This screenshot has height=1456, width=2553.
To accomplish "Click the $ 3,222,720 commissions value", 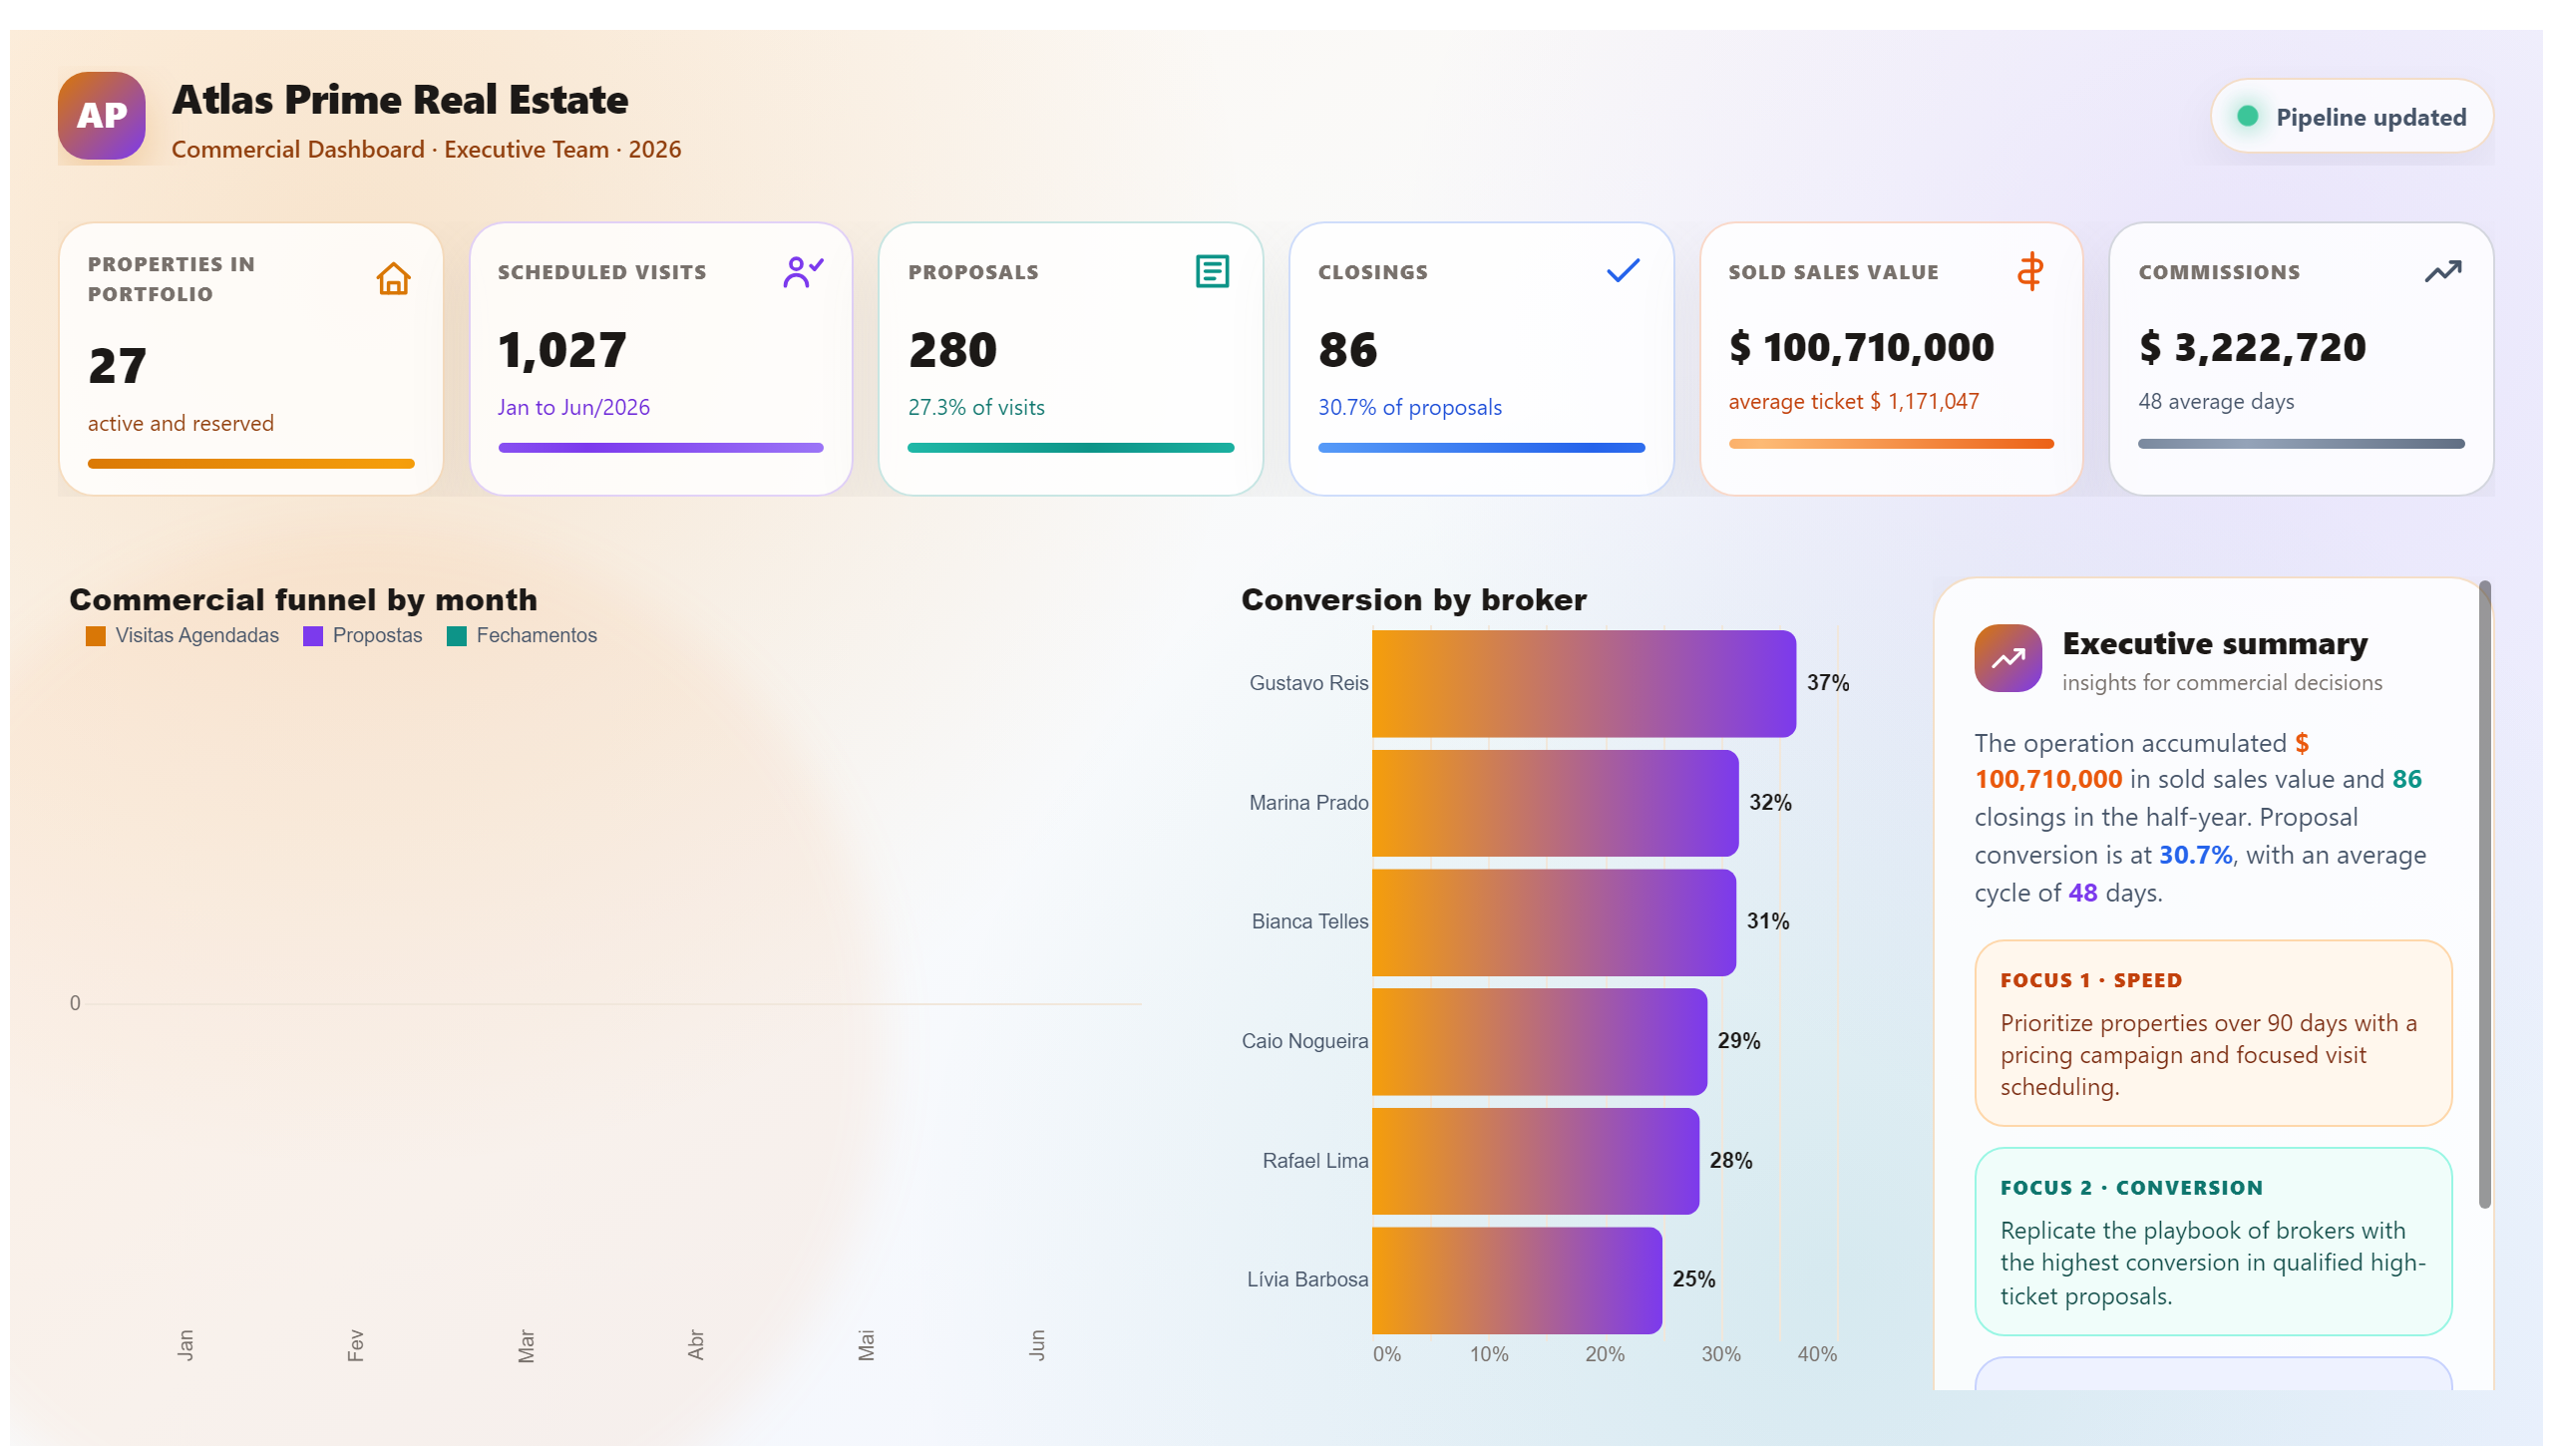I will click(2252, 348).
